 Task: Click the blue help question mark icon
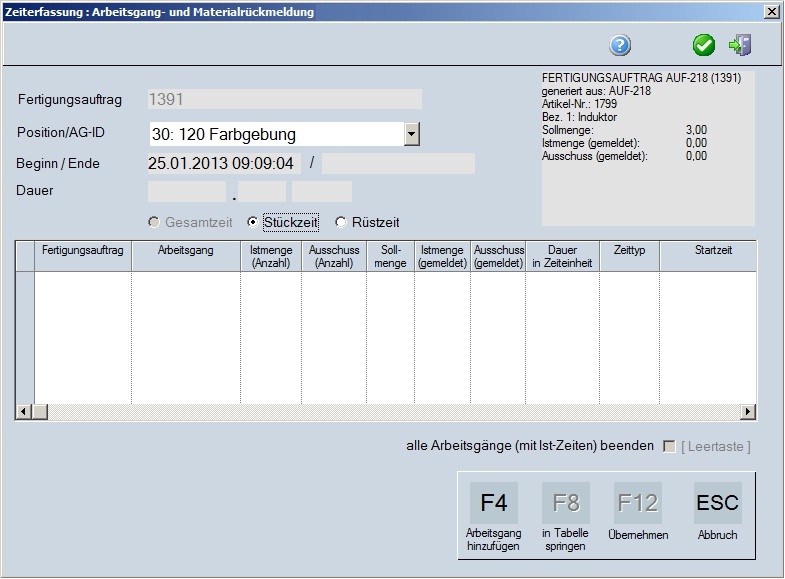point(621,45)
